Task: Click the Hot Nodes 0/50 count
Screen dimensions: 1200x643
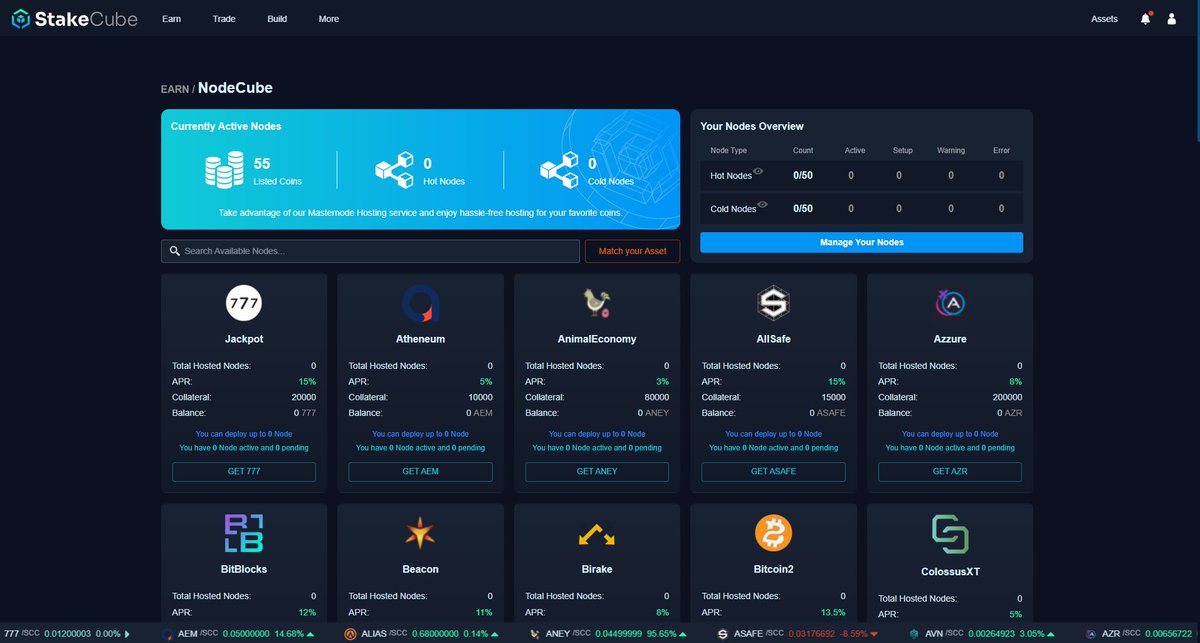Action: click(802, 175)
